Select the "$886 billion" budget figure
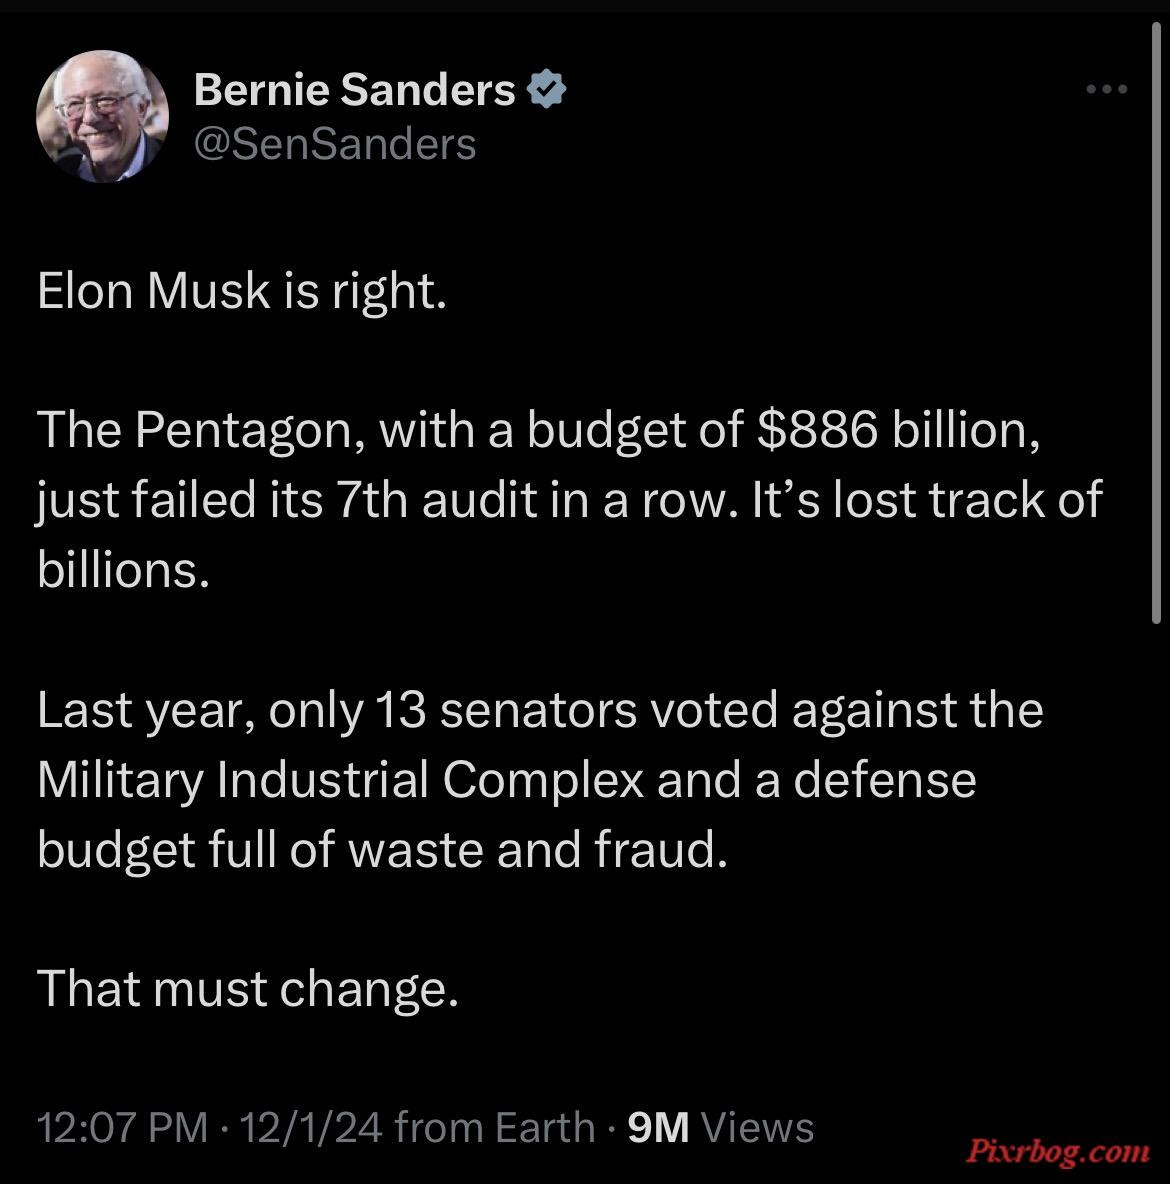 pyautogui.click(x=898, y=430)
